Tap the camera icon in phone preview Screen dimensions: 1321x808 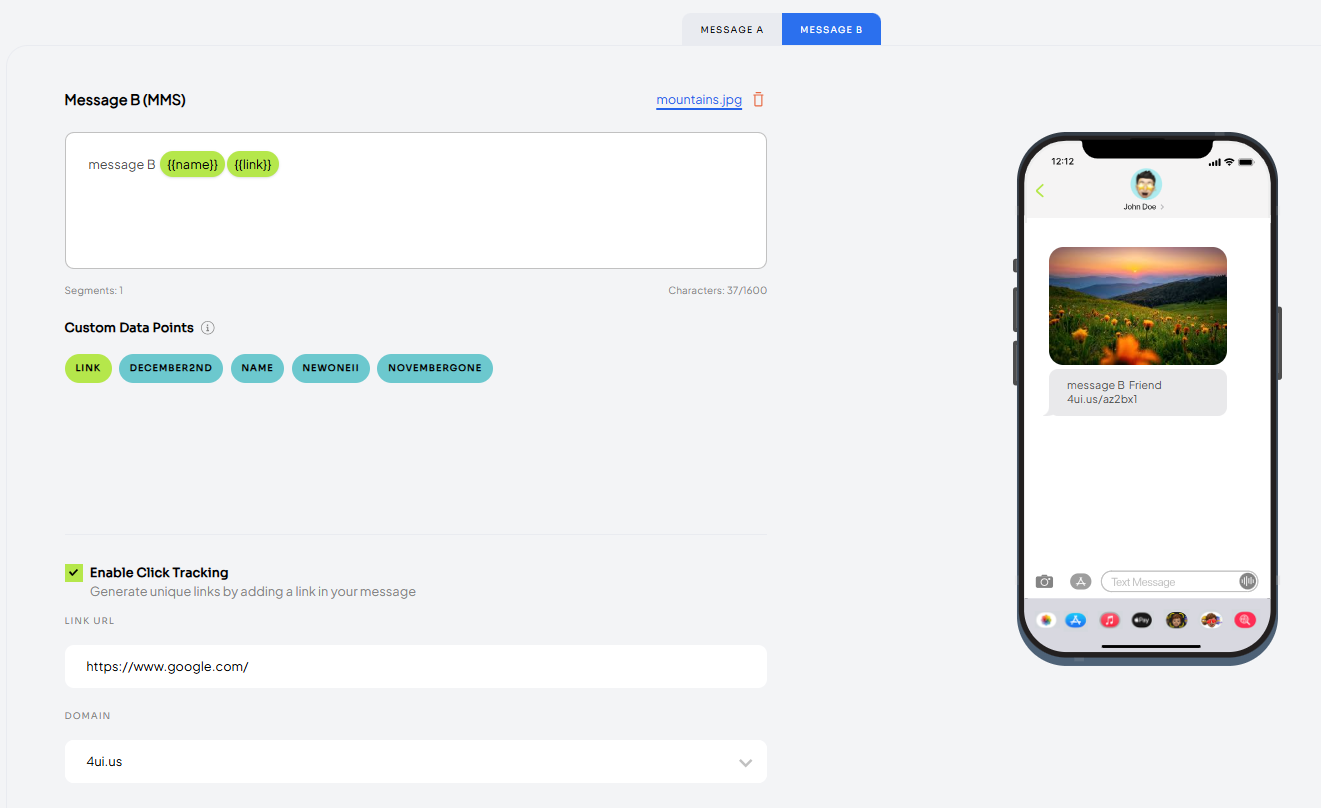(1044, 581)
